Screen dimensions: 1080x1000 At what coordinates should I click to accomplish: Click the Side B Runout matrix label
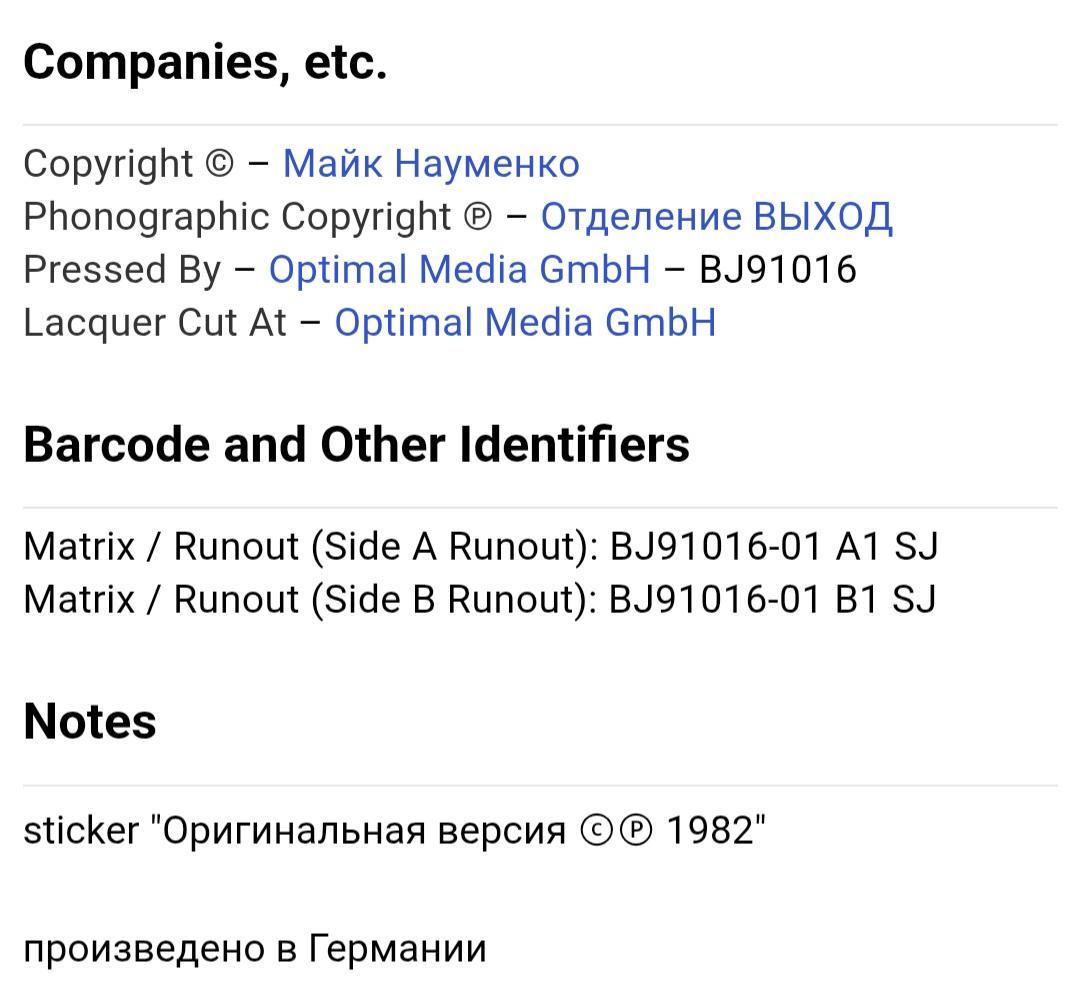pyautogui.click(x=310, y=599)
